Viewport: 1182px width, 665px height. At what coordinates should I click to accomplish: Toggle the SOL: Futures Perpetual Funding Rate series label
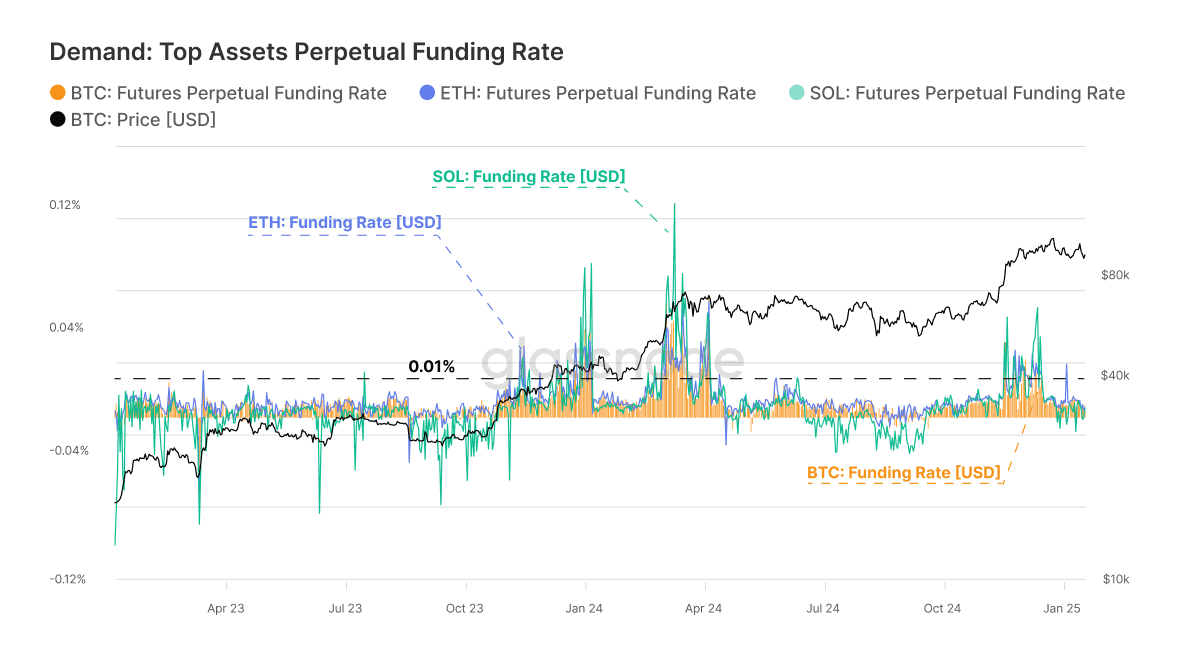(967, 93)
